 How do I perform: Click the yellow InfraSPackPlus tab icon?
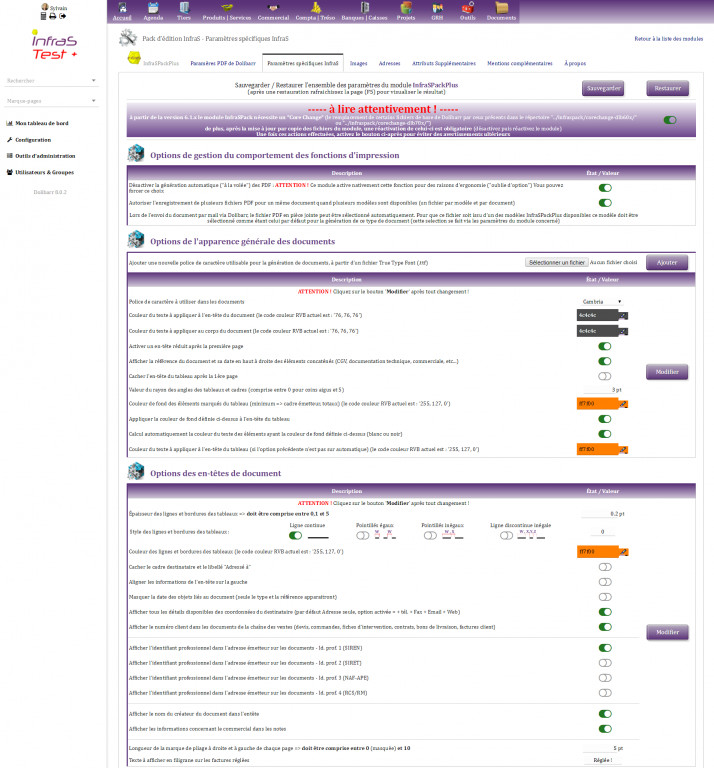click(134, 58)
